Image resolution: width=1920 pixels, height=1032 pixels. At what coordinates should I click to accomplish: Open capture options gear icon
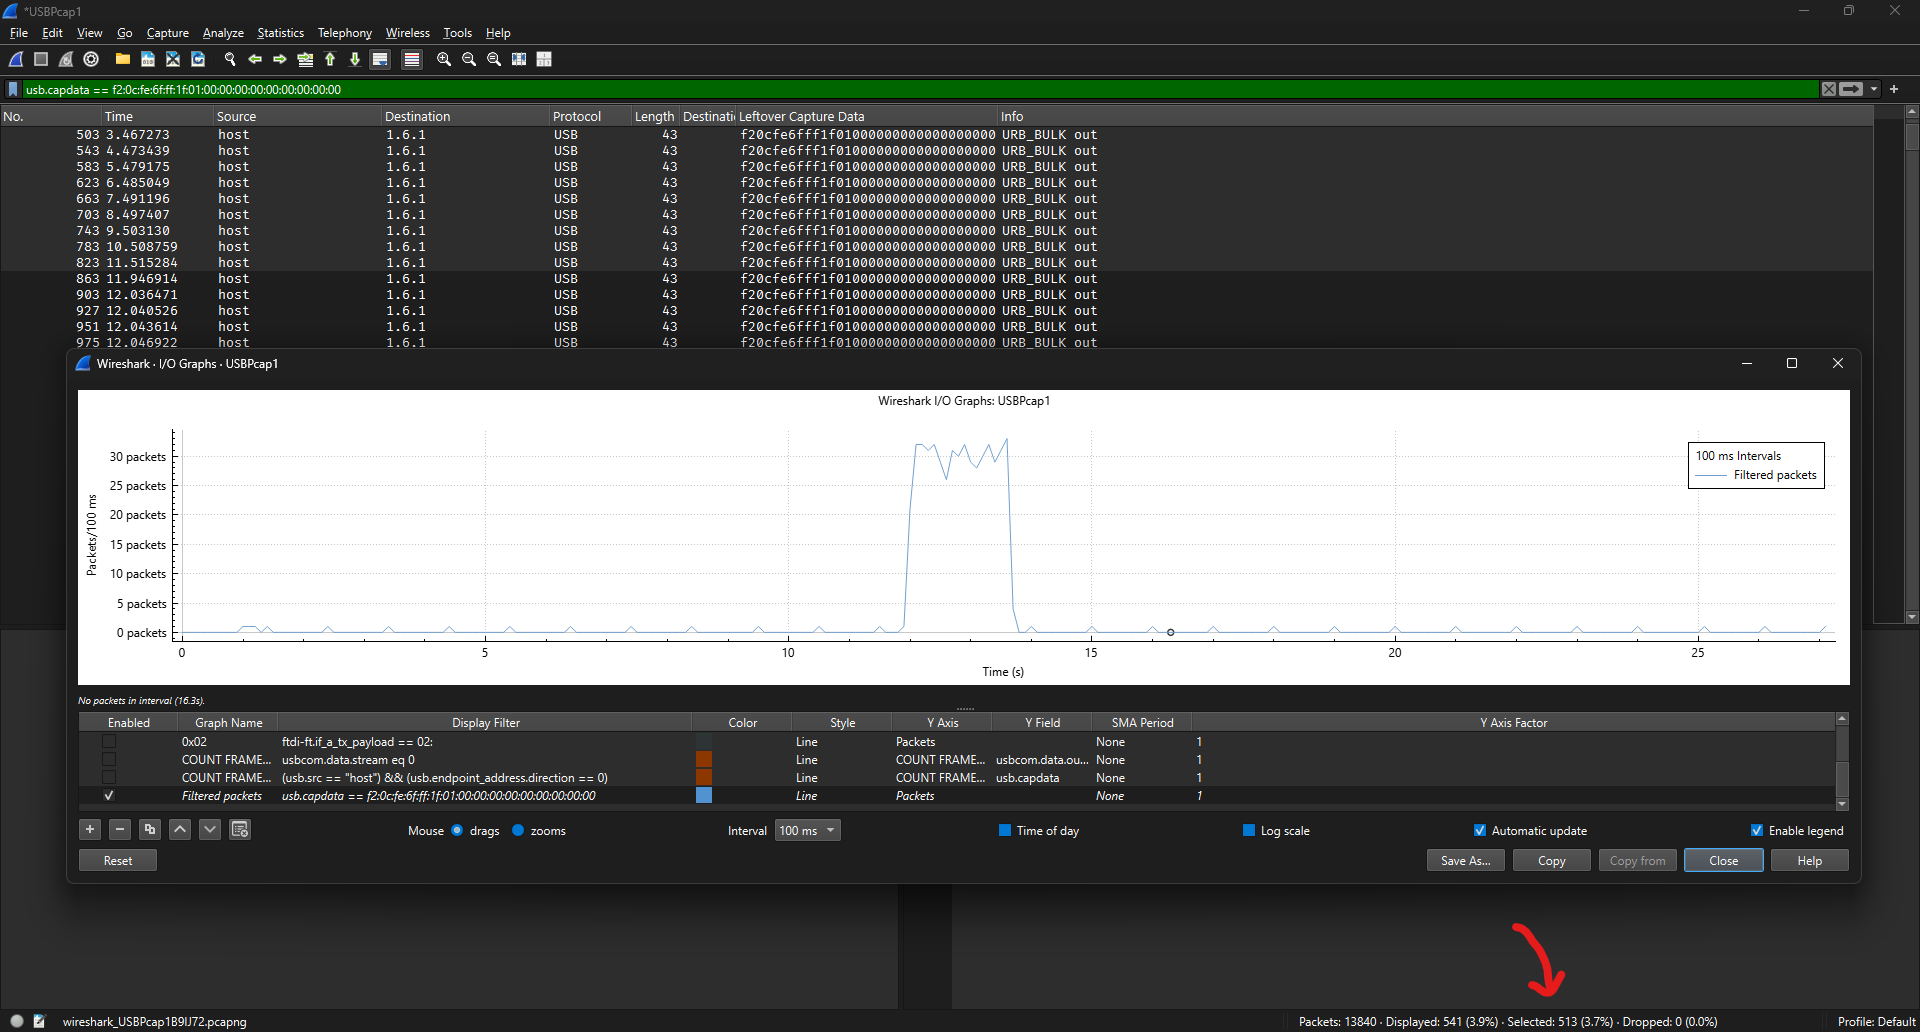91,59
